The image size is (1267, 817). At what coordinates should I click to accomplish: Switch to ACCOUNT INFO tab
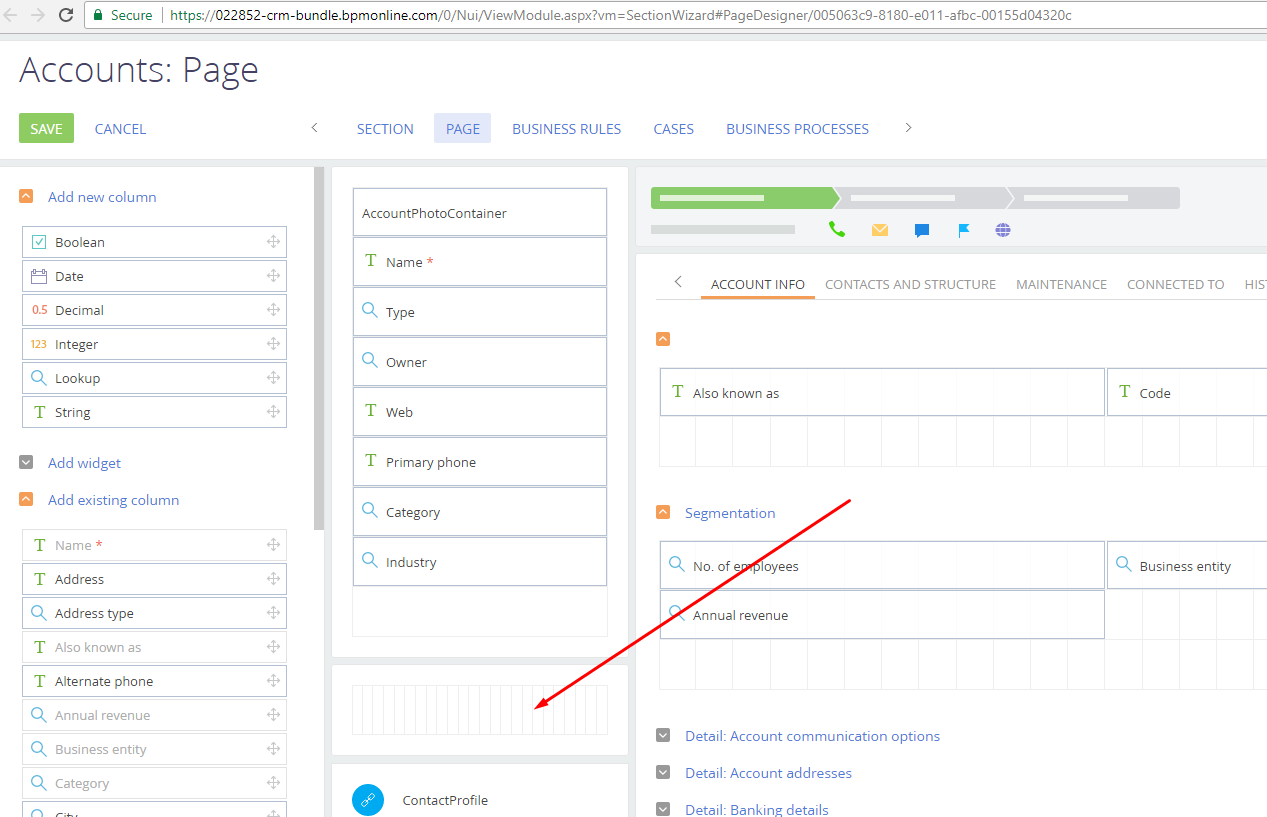pos(758,284)
